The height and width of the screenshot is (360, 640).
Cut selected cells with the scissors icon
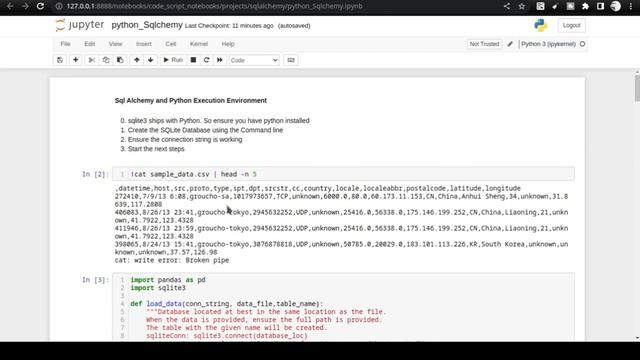92,60
